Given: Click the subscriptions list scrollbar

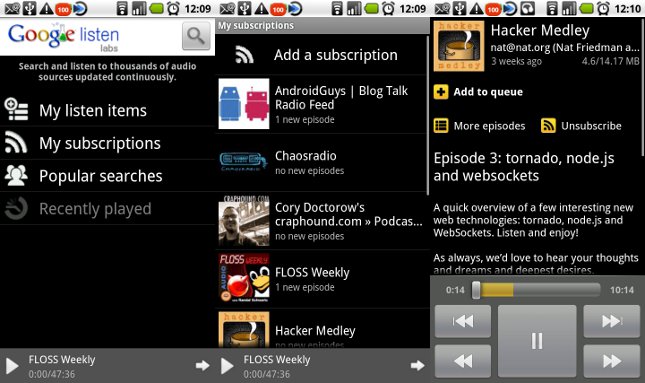Looking at the screenshot, I should [428, 115].
